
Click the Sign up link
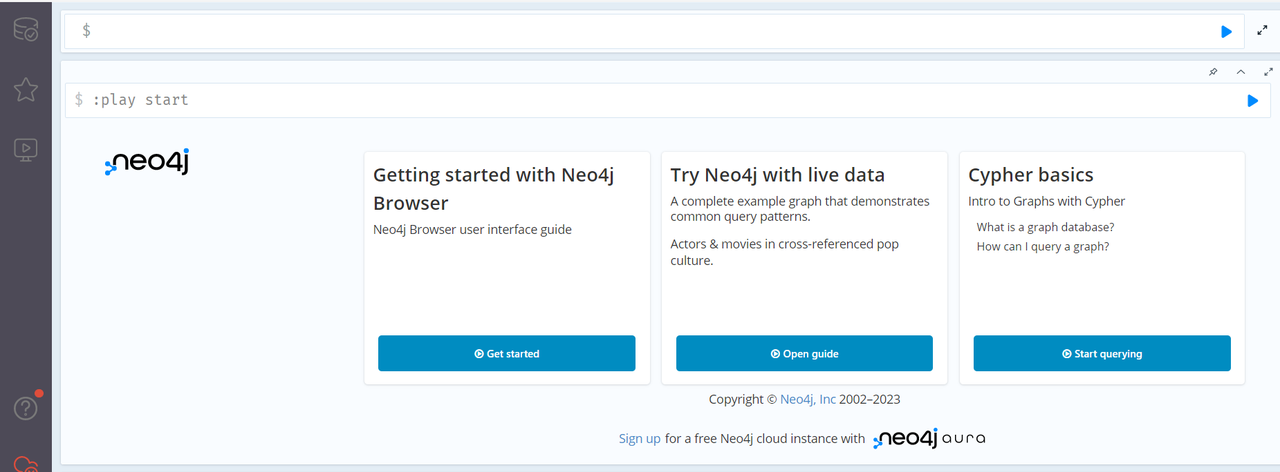[x=640, y=438]
